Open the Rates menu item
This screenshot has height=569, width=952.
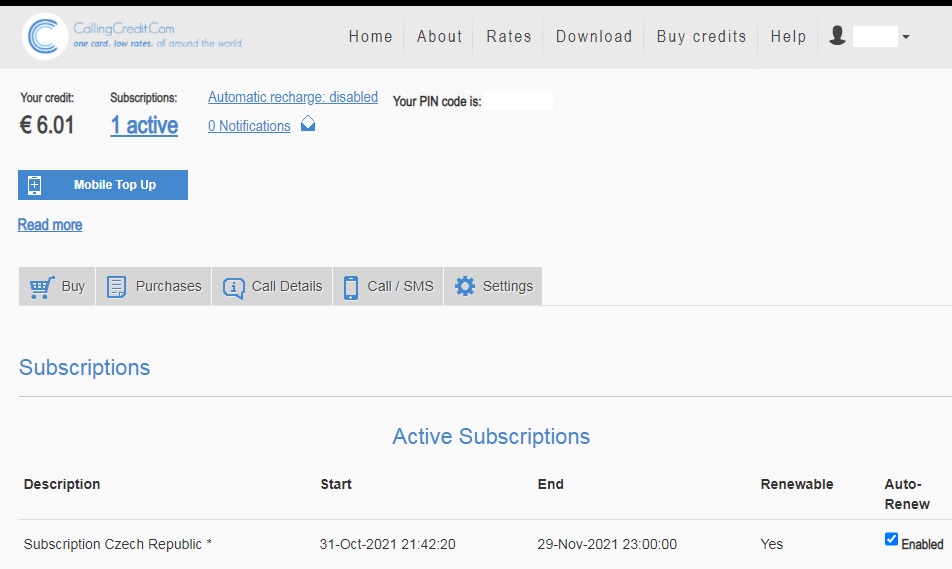click(x=508, y=36)
